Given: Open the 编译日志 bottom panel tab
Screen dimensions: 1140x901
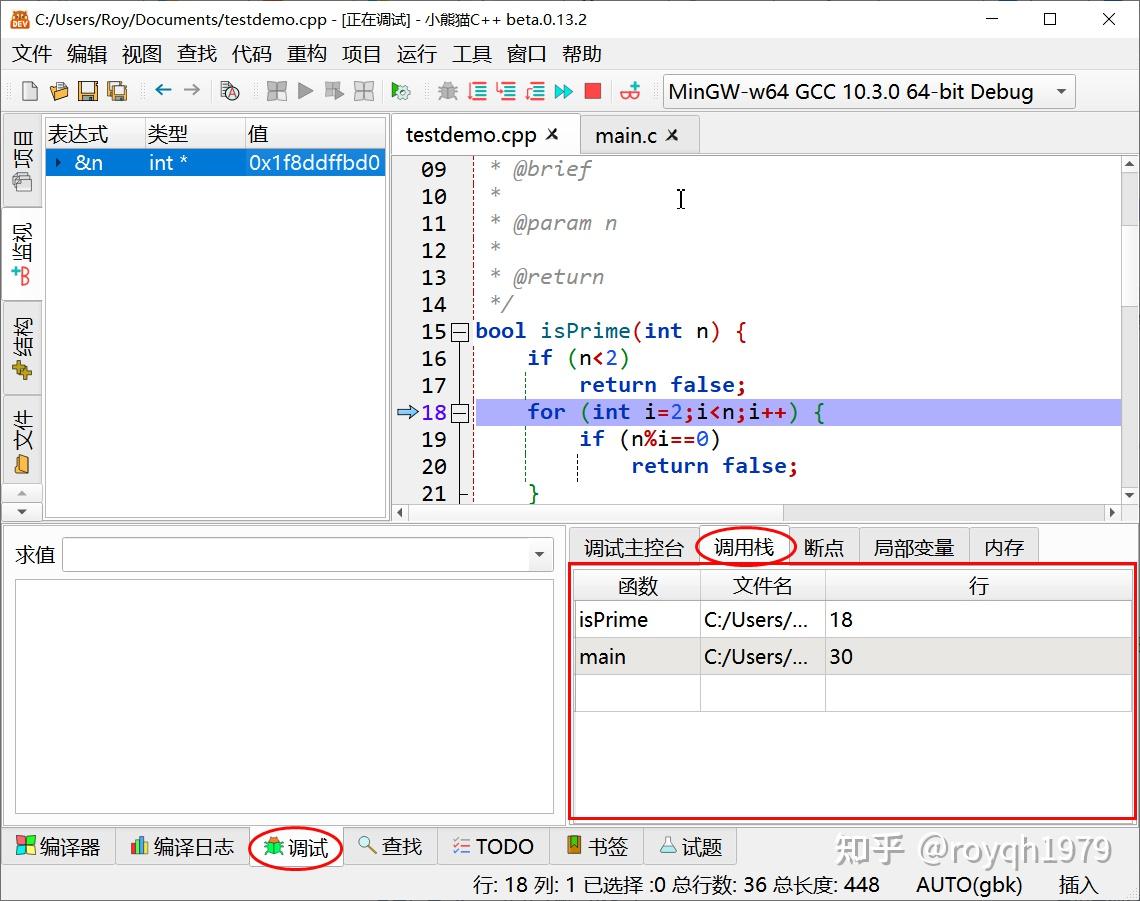Looking at the screenshot, I should coord(182,847).
